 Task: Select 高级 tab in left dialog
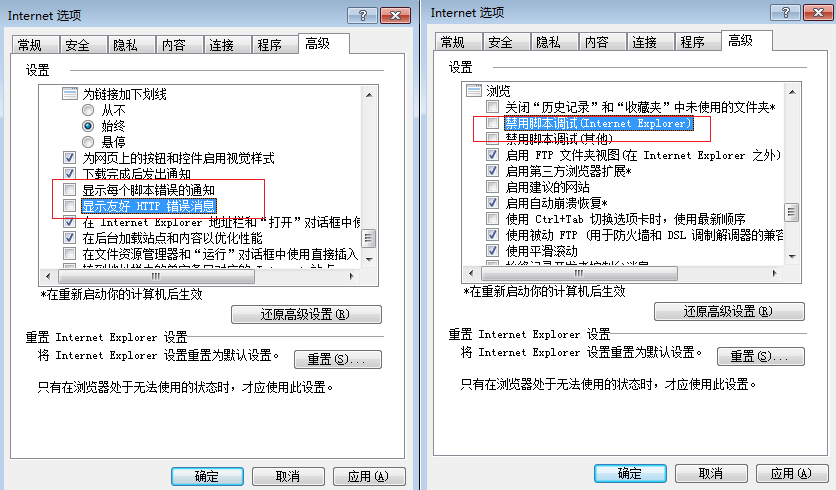[x=324, y=43]
